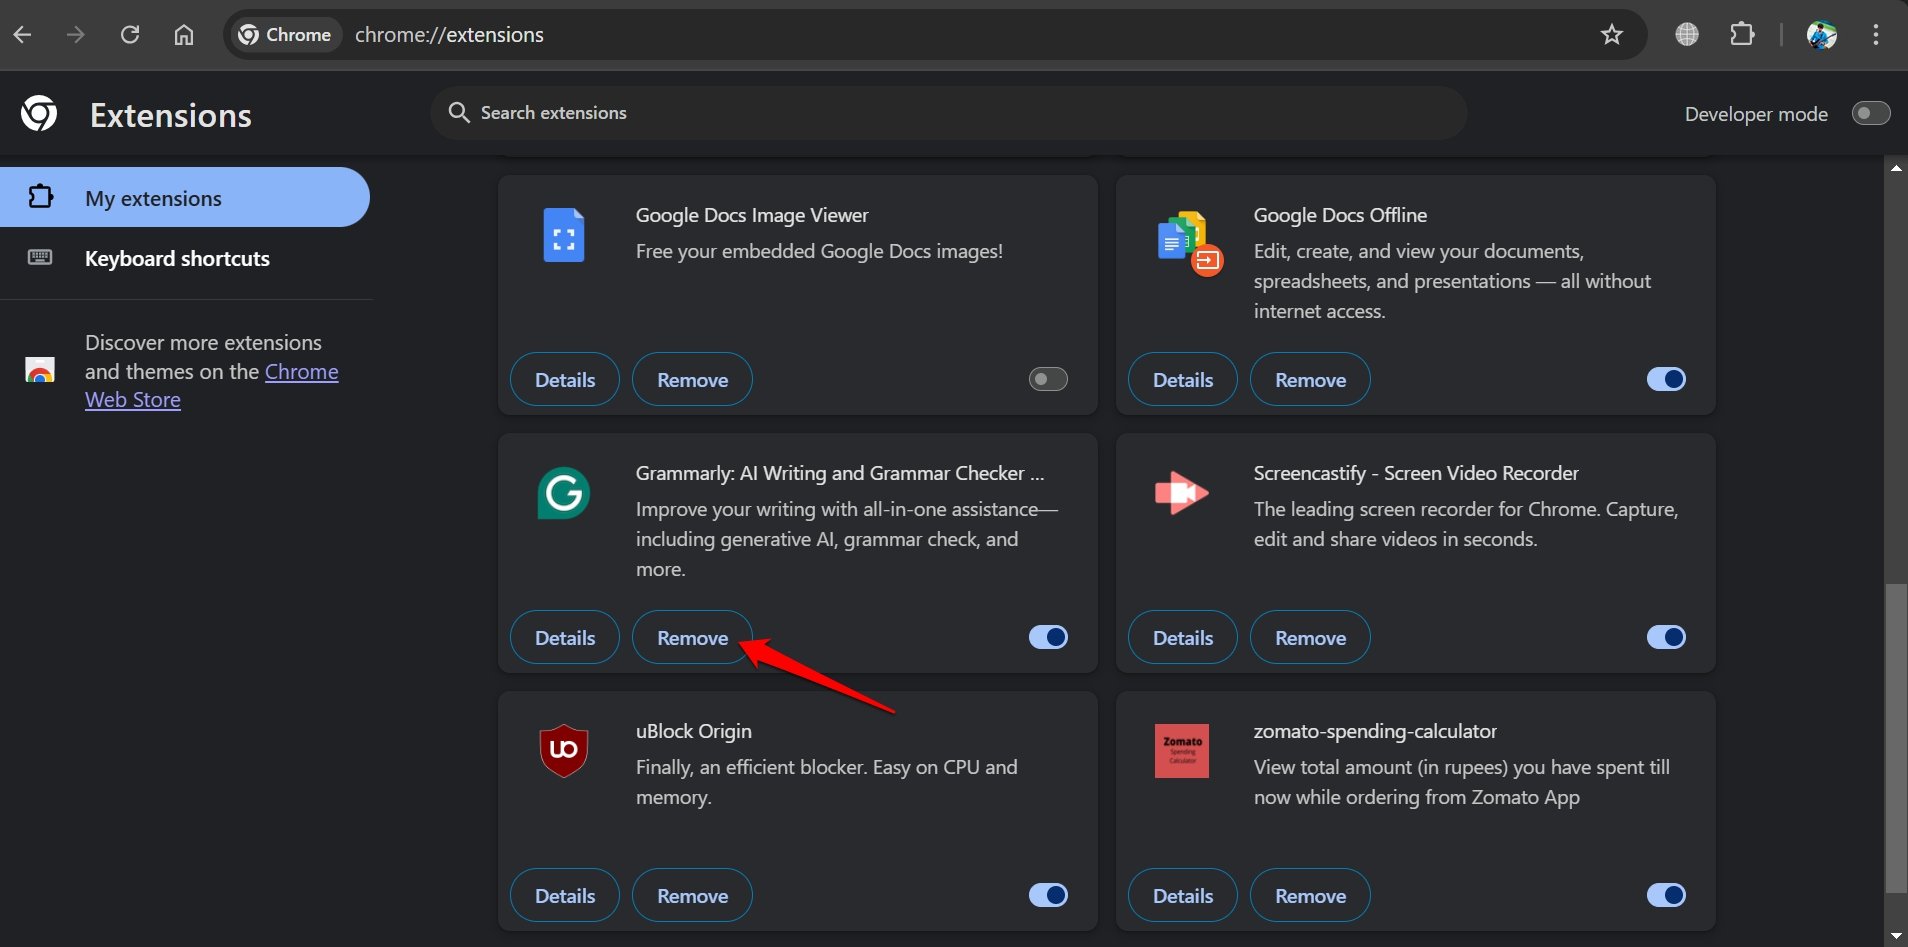Disable the zomato-spending-calculator toggle

[1666, 895]
